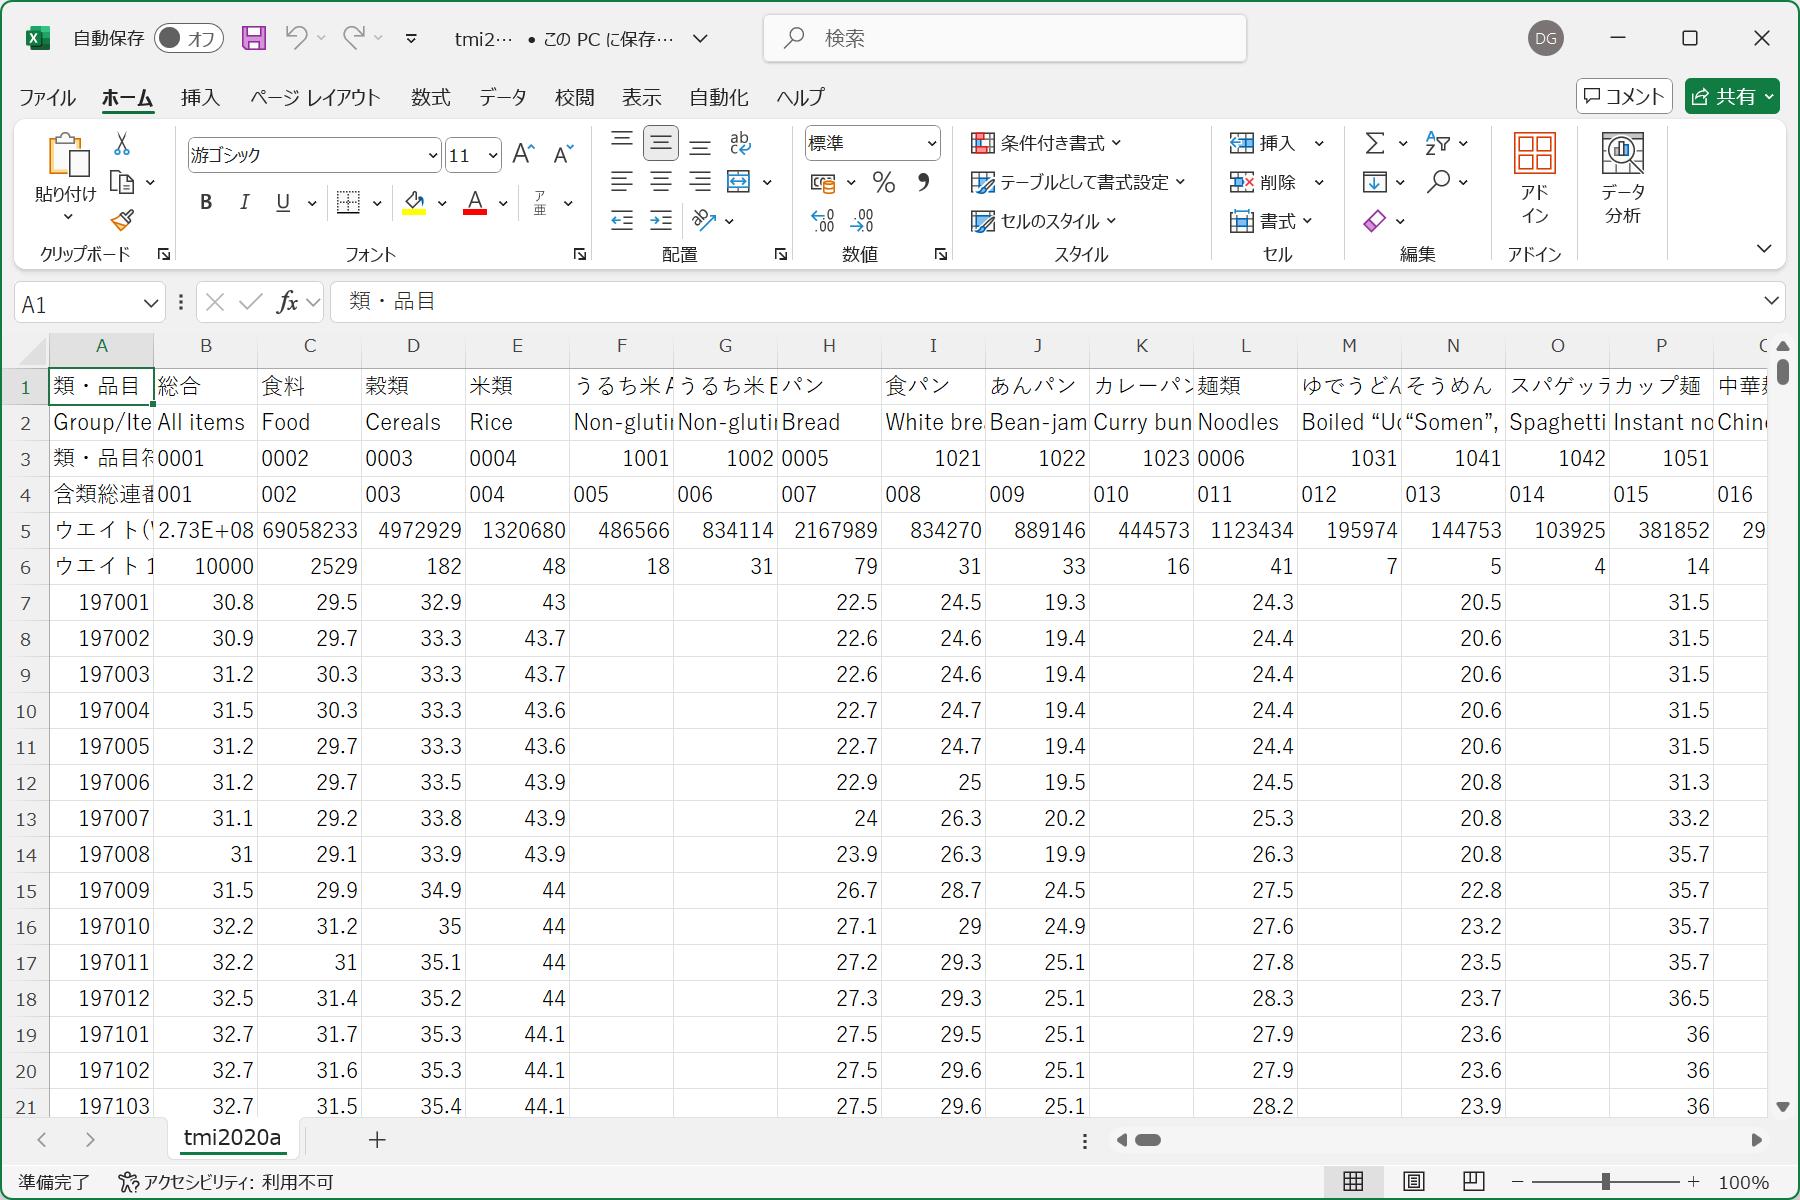1800x1200 pixels.
Task: Click the Copy icon in clipboard group
Action: tap(123, 182)
